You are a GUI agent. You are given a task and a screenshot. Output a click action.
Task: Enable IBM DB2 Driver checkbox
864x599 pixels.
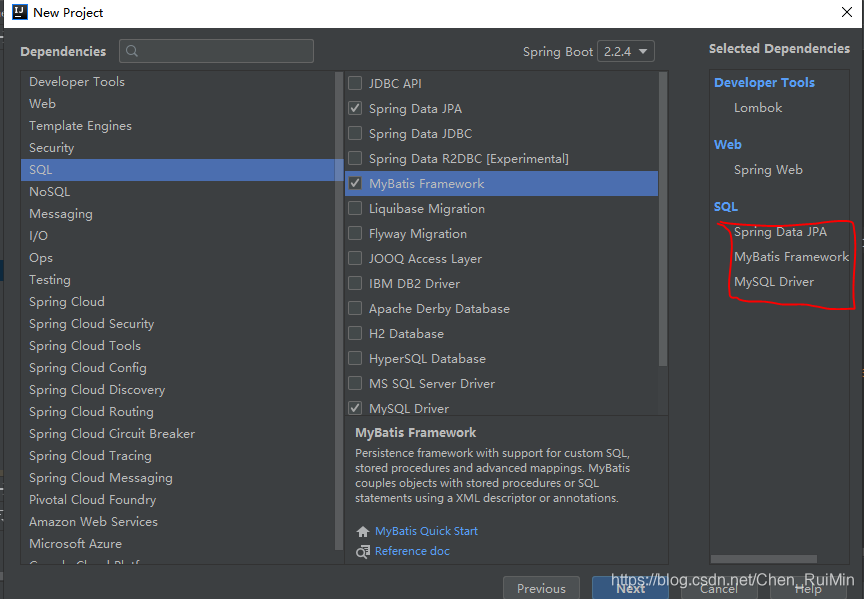tap(355, 283)
